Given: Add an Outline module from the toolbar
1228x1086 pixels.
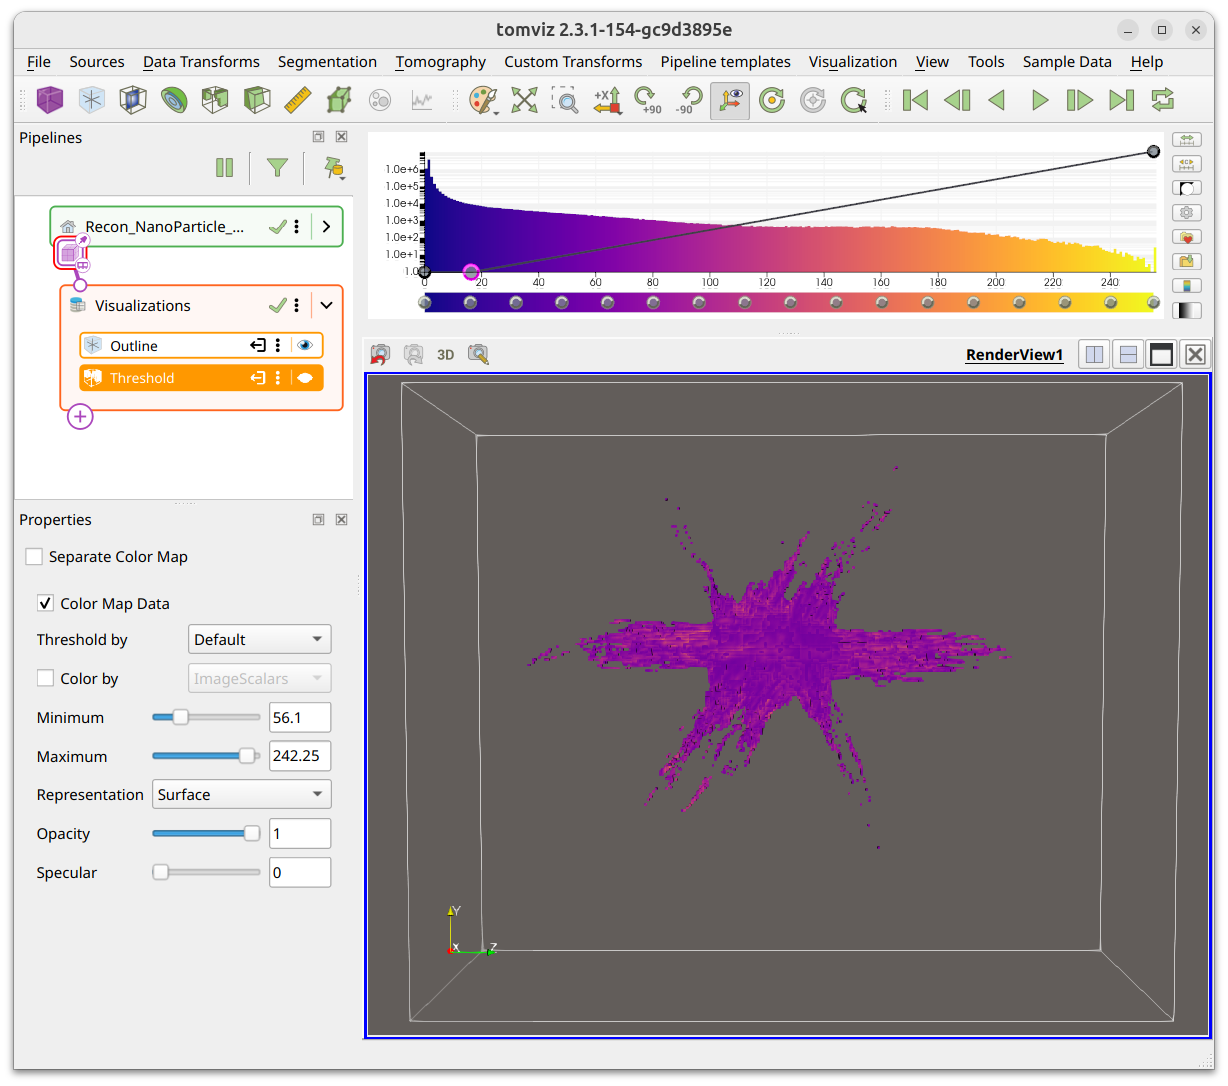Looking at the screenshot, I should click(92, 100).
